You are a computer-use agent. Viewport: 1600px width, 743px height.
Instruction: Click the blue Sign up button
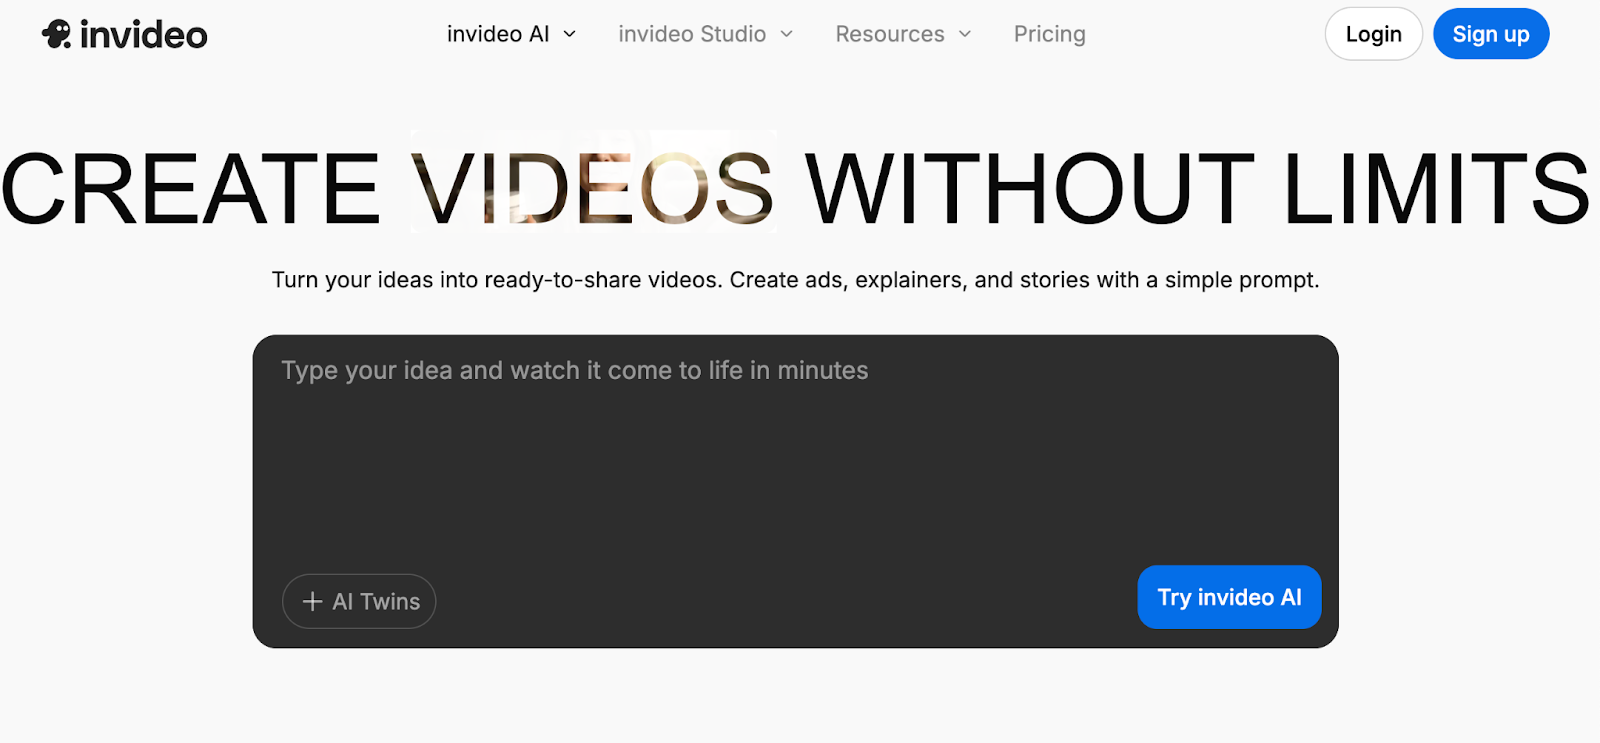pos(1491,34)
